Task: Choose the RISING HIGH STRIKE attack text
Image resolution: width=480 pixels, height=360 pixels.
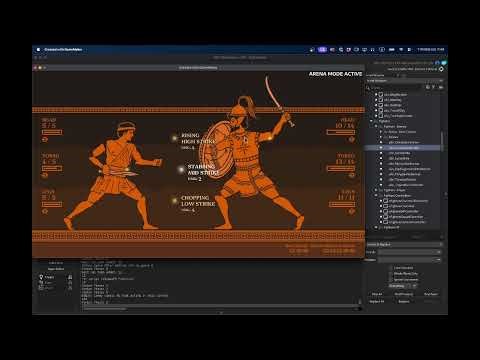Action: (197, 139)
